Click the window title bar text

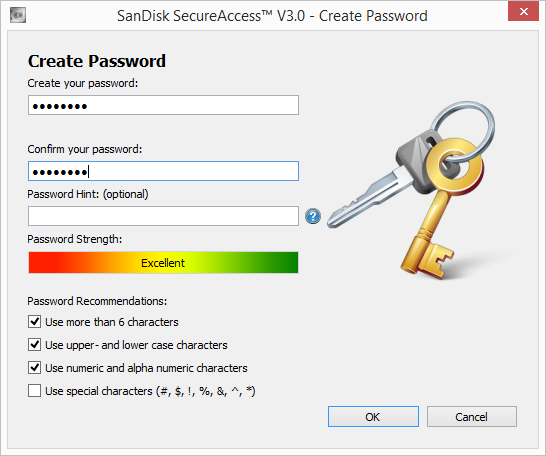(x=272, y=16)
